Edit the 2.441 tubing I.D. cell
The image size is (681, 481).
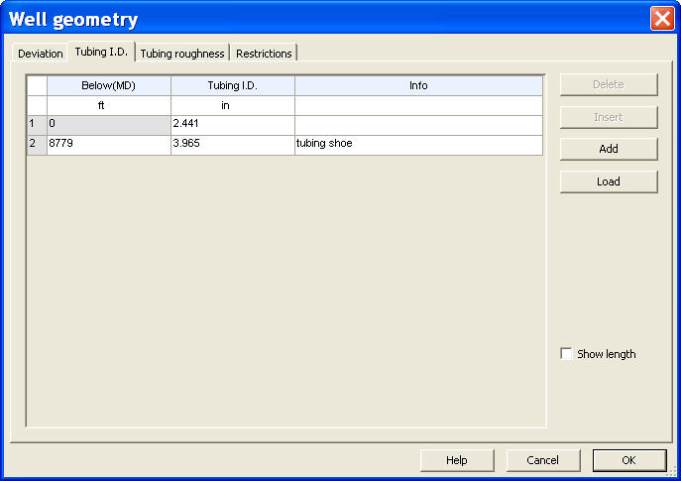[232, 125]
